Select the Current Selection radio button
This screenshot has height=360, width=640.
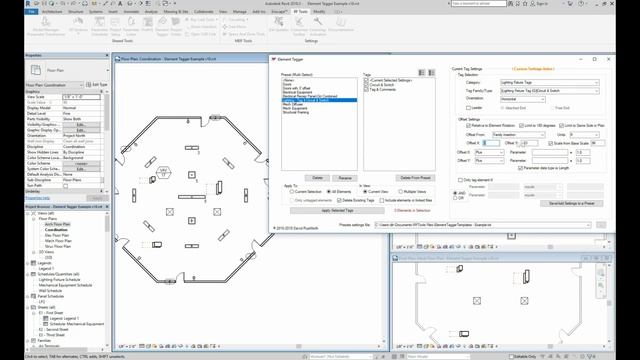(x=292, y=191)
